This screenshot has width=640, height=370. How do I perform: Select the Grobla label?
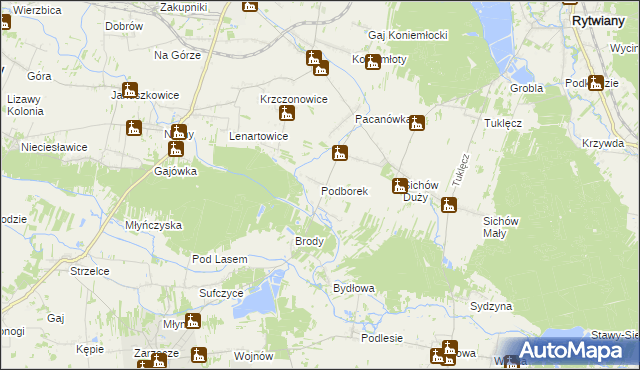[527, 88]
